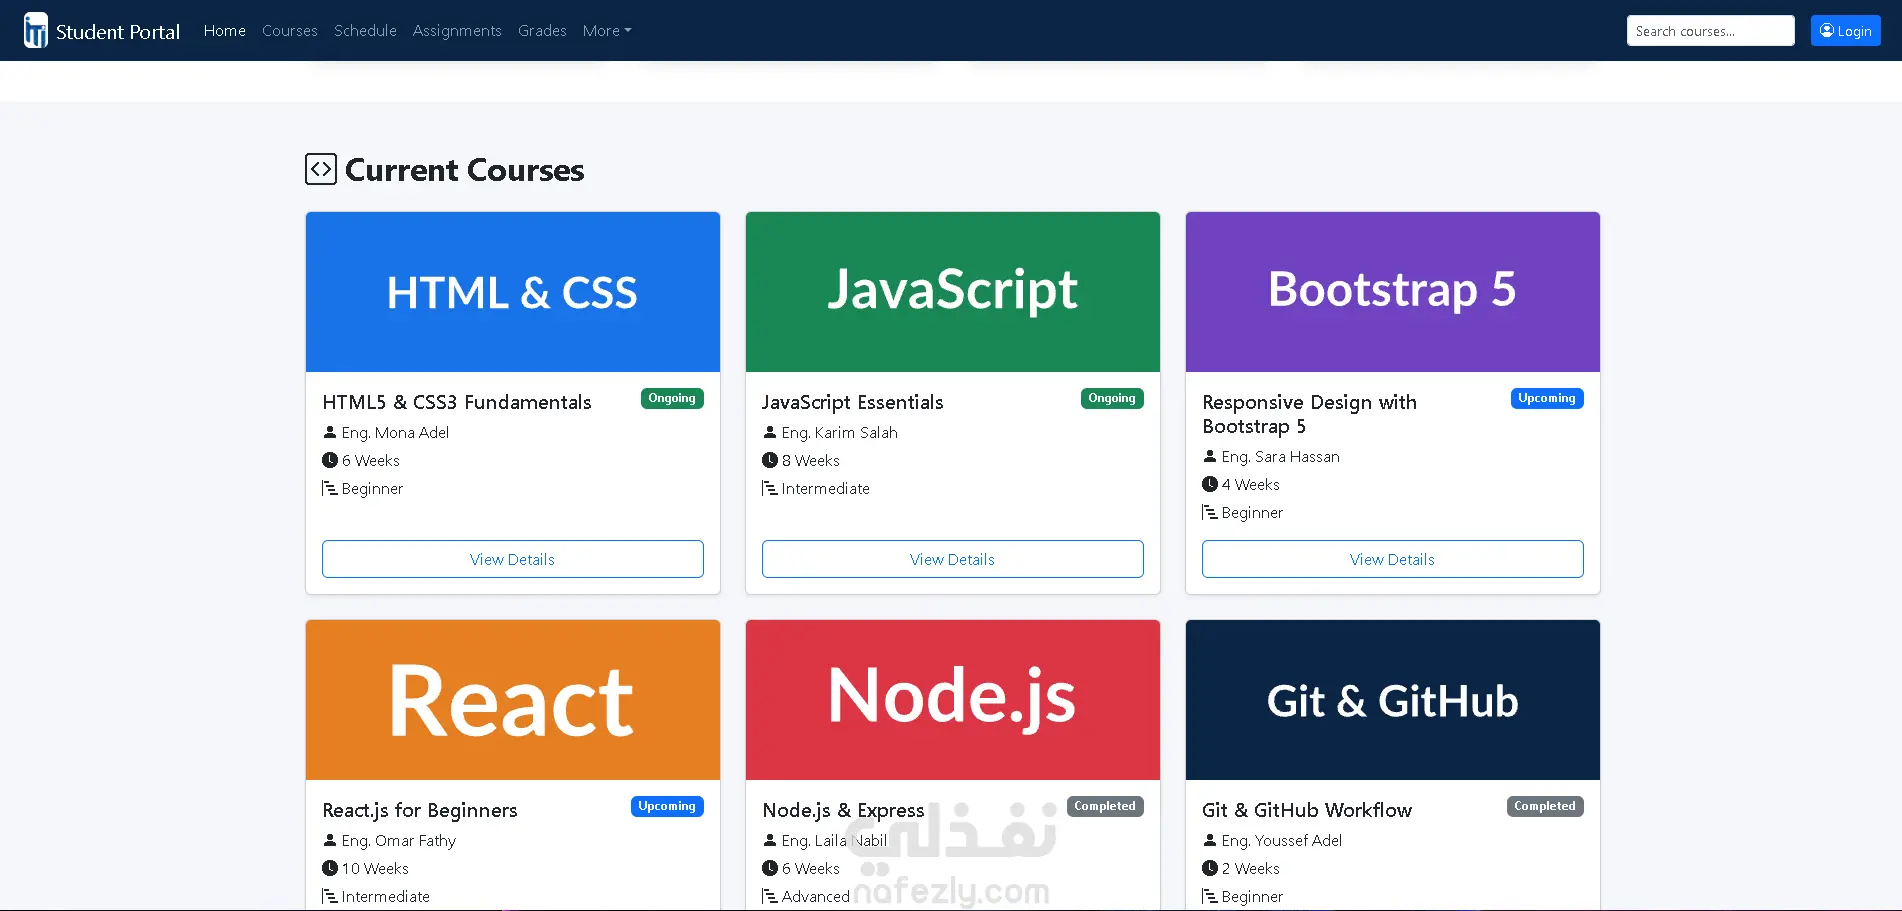Click instructor name Eng. Mona Adel
Viewport: 1902px width, 911px height.
pyautogui.click(x=395, y=432)
